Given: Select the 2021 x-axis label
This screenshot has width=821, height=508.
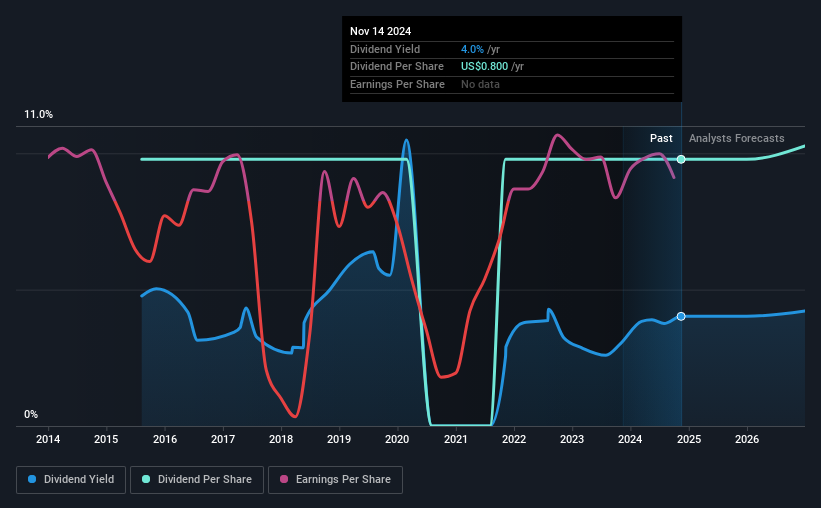Looking at the screenshot, I should coord(456,439).
